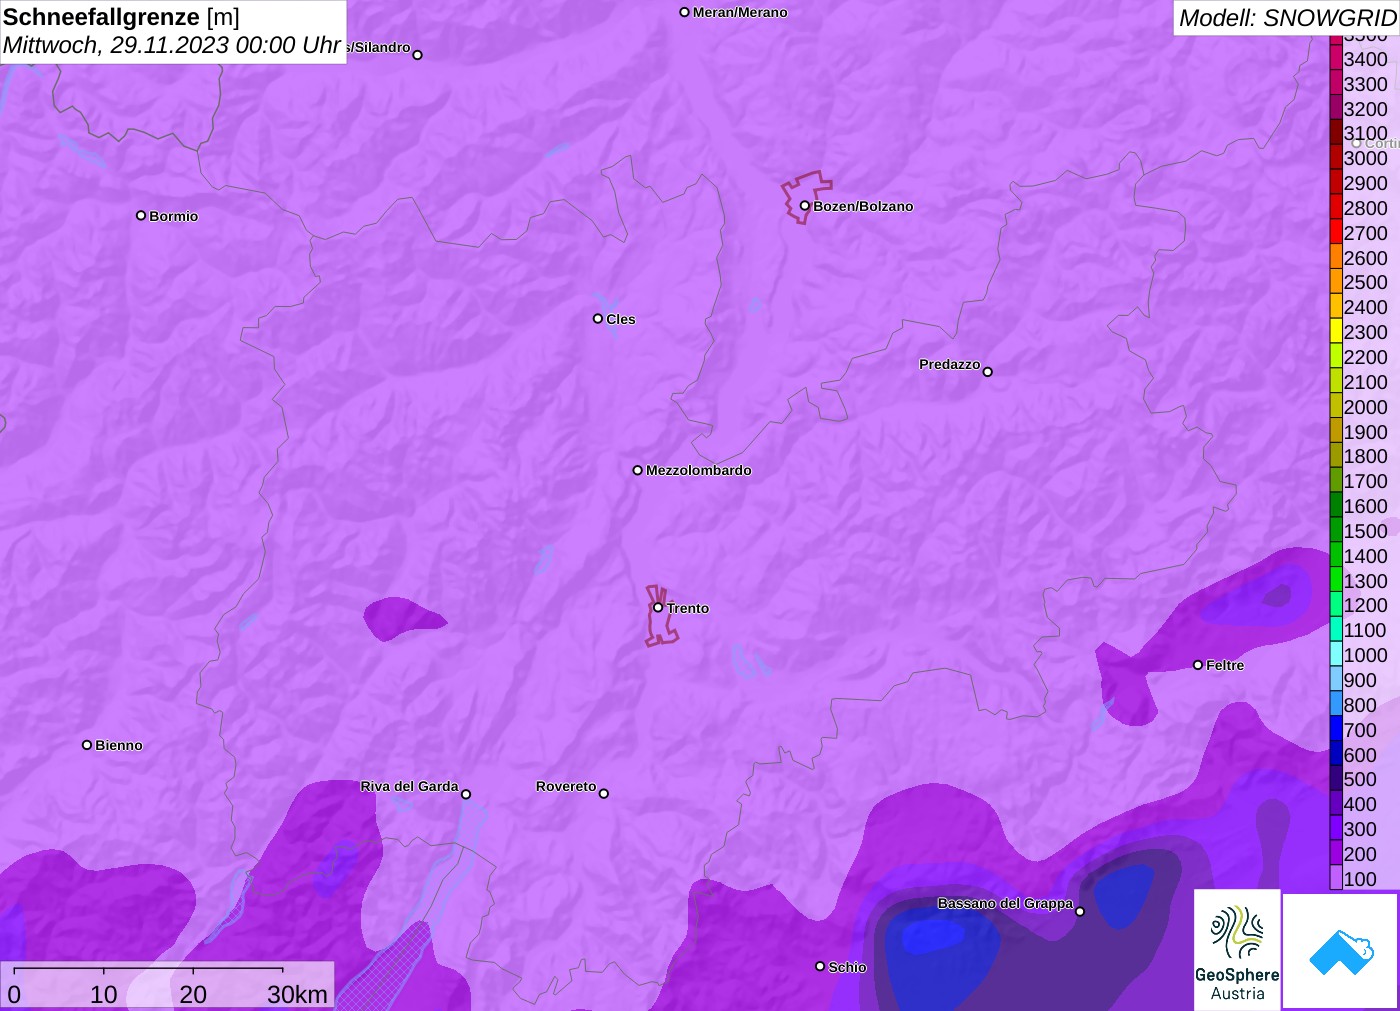Select the Silandro marker dot
The height and width of the screenshot is (1011, 1400).
pyautogui.click(x=418, y=55)
